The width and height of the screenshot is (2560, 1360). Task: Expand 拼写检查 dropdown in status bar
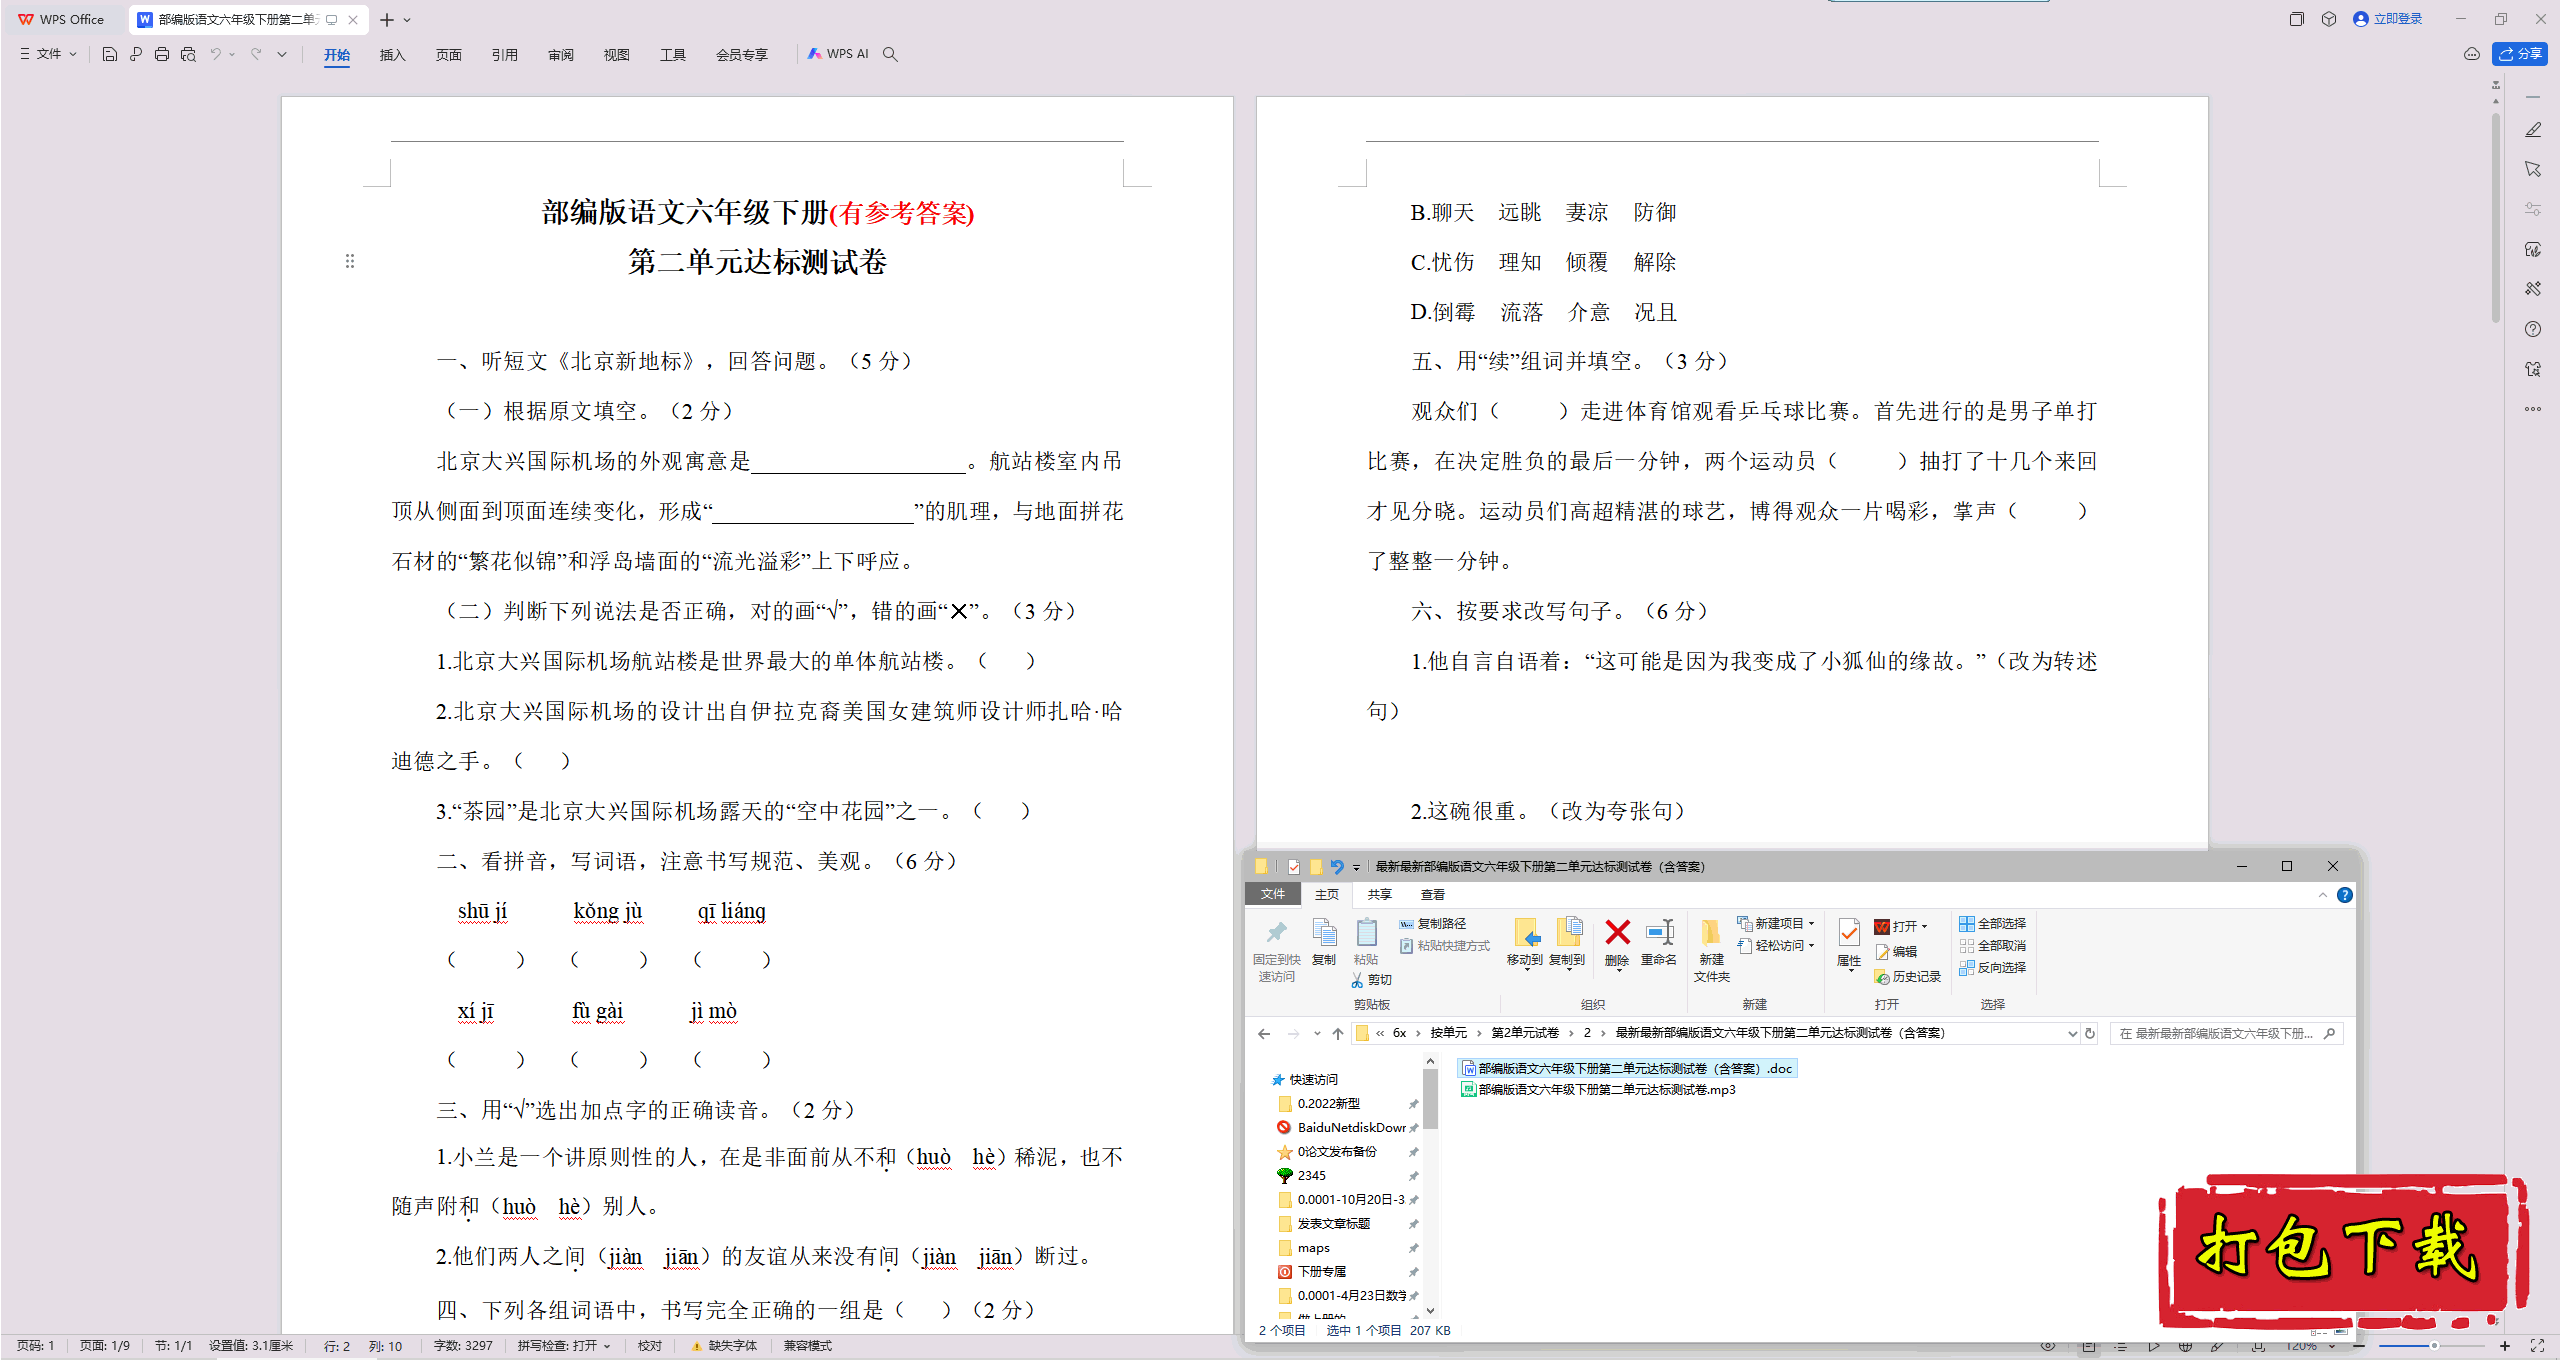click(x=607, y=1346)
